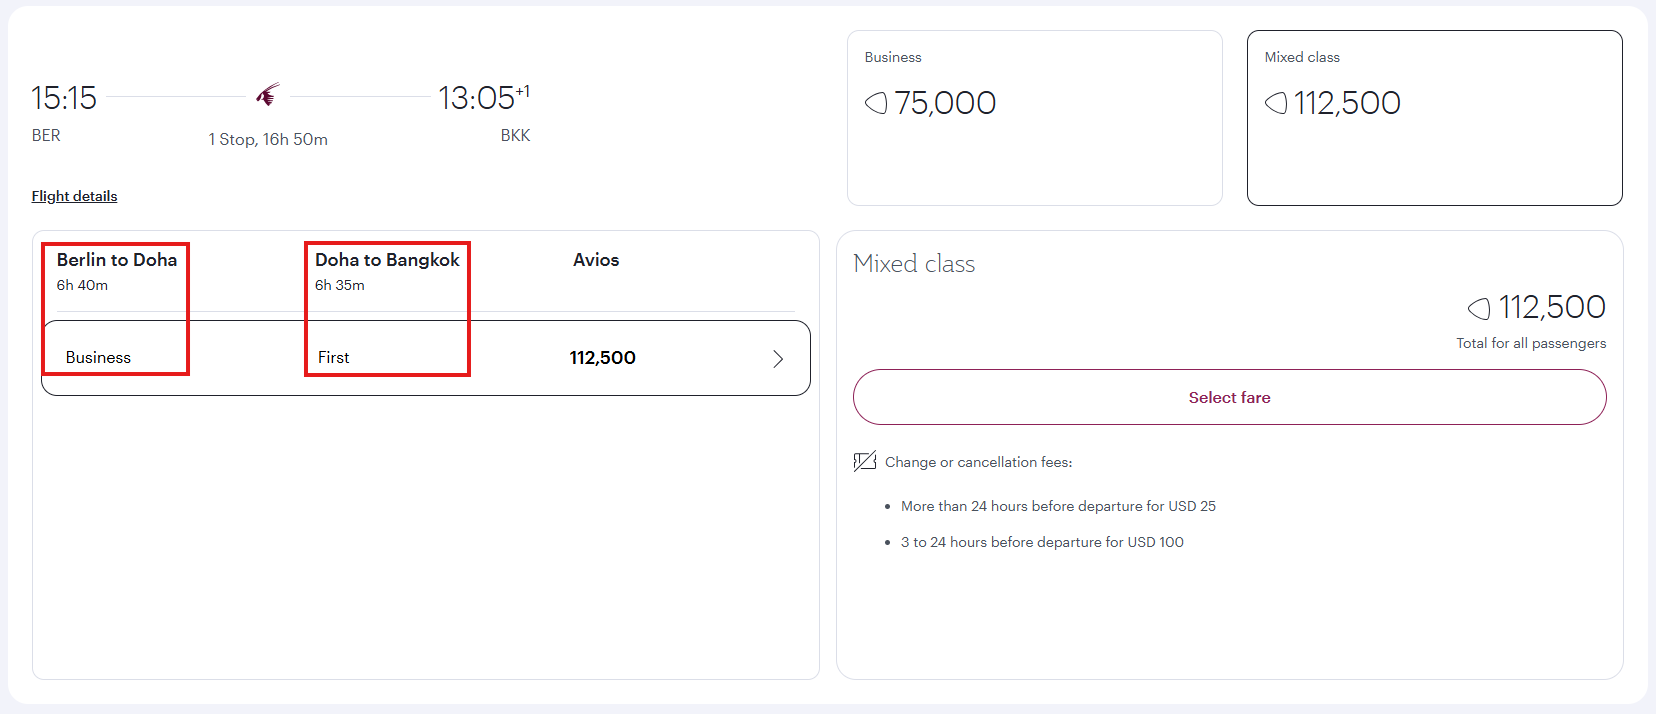Expand the fare row chevron arrow
This screenshot has width=1656, height=714.
[x=778, y=359]
